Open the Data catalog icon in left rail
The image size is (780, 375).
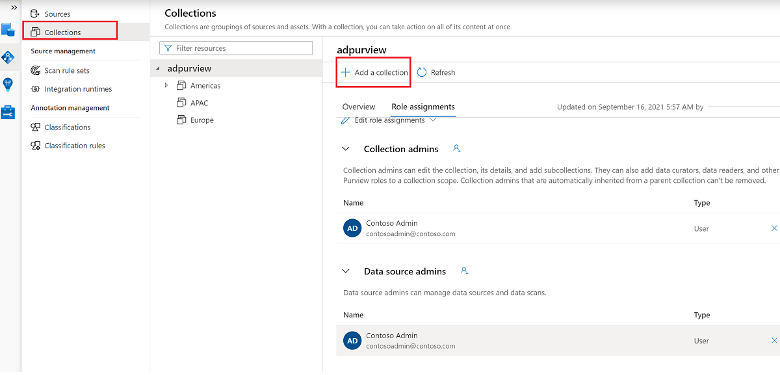(8, 30)
